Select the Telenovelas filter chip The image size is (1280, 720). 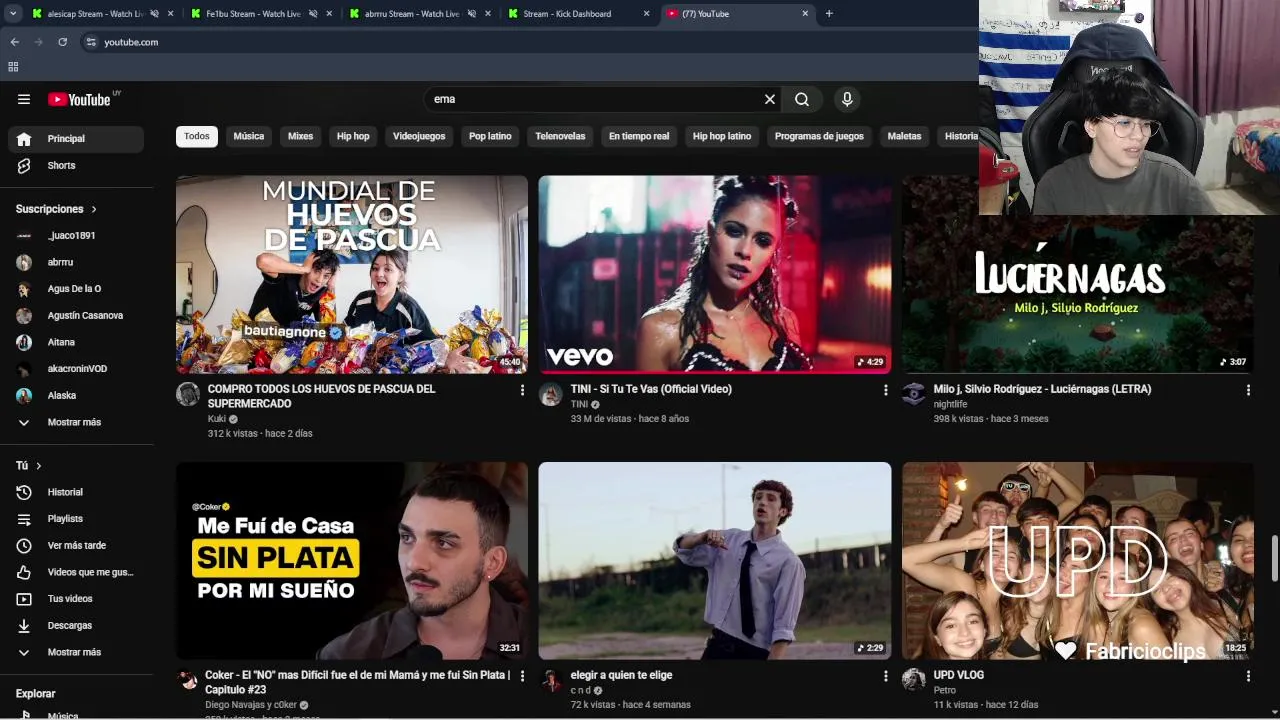click(560, 136)
